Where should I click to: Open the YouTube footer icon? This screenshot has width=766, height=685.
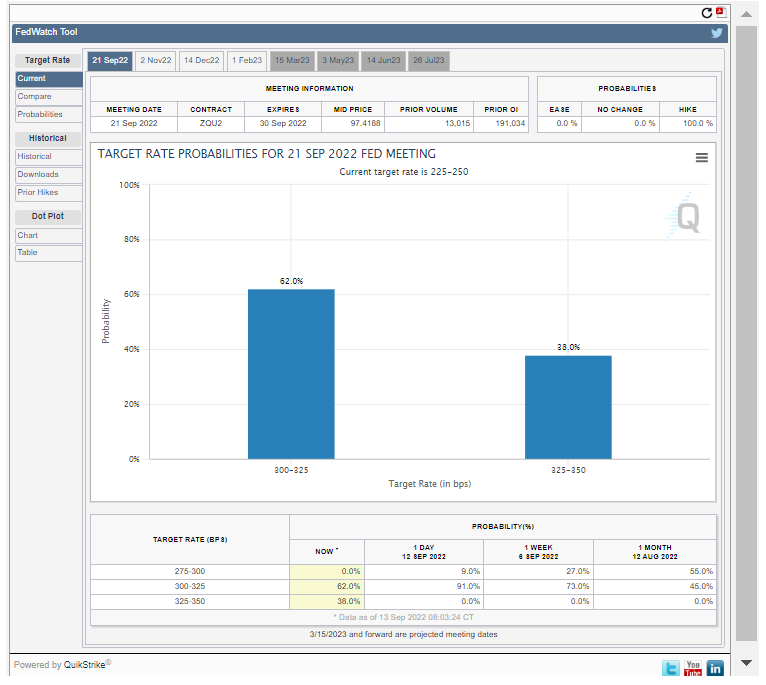pyautogui.click(x=693, y=667)
